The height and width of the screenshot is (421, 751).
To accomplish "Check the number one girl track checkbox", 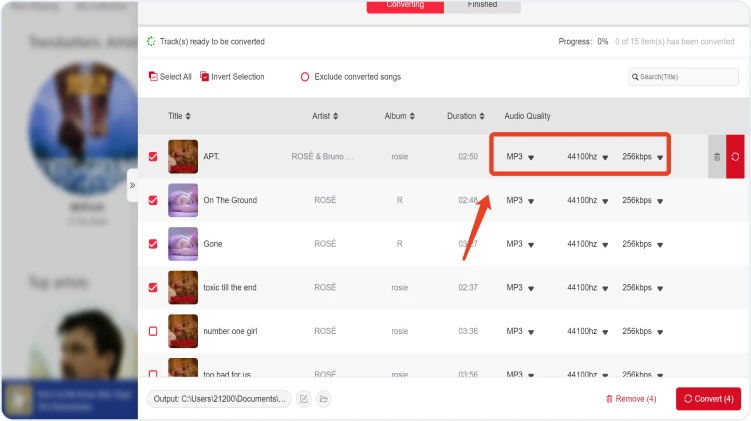I will tap(153, 331).
